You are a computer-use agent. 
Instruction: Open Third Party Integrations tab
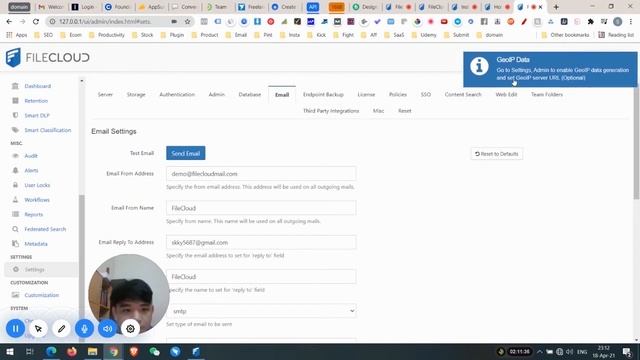coord(331,111)
